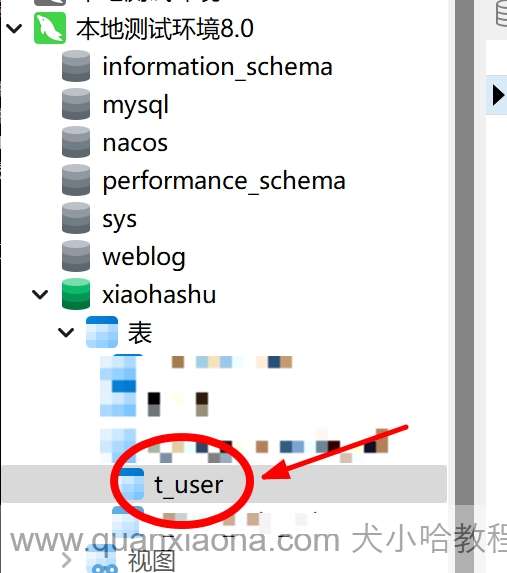Viewport: 507px width, 573px height.
Task: Click the weblog database cylinder icon
Action: click(76, 256)
